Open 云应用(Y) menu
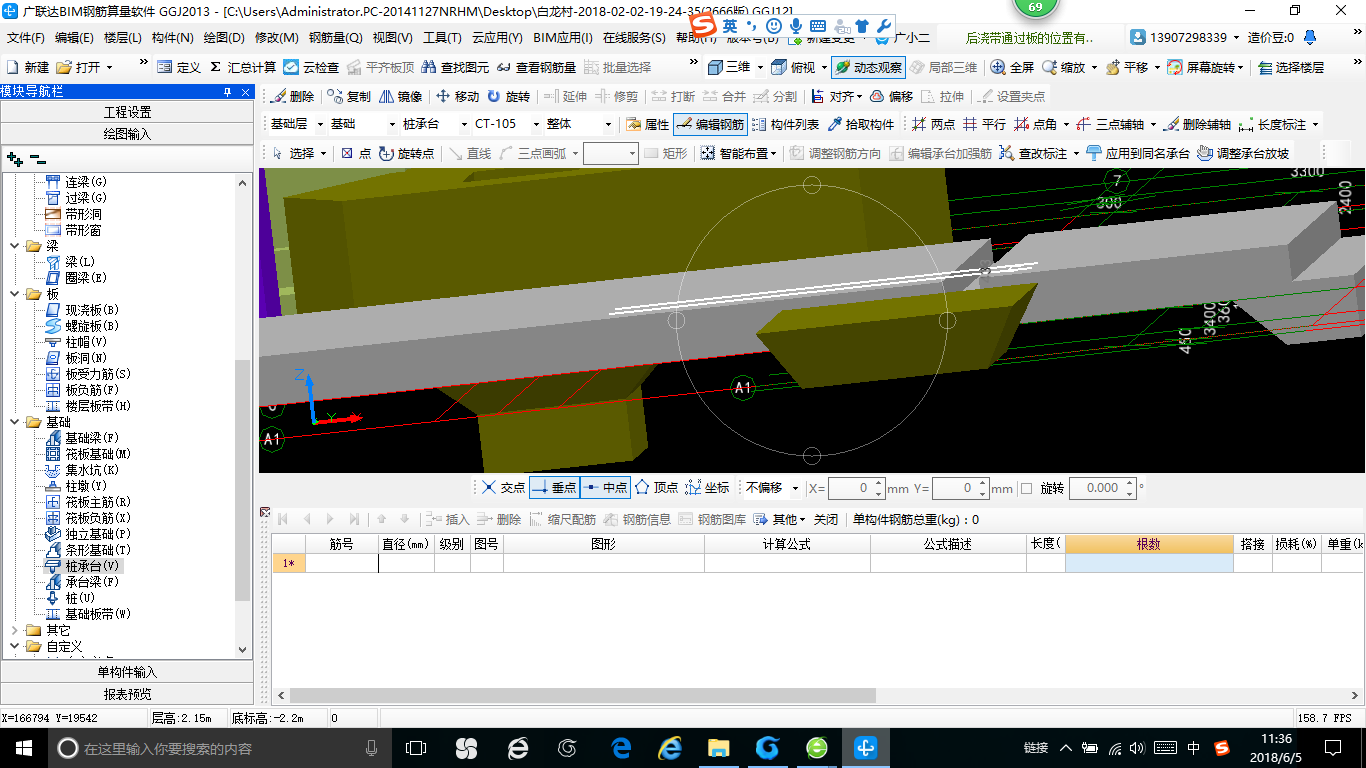Viewport: 1366px width, 768px height. click(x=497, y=38)
